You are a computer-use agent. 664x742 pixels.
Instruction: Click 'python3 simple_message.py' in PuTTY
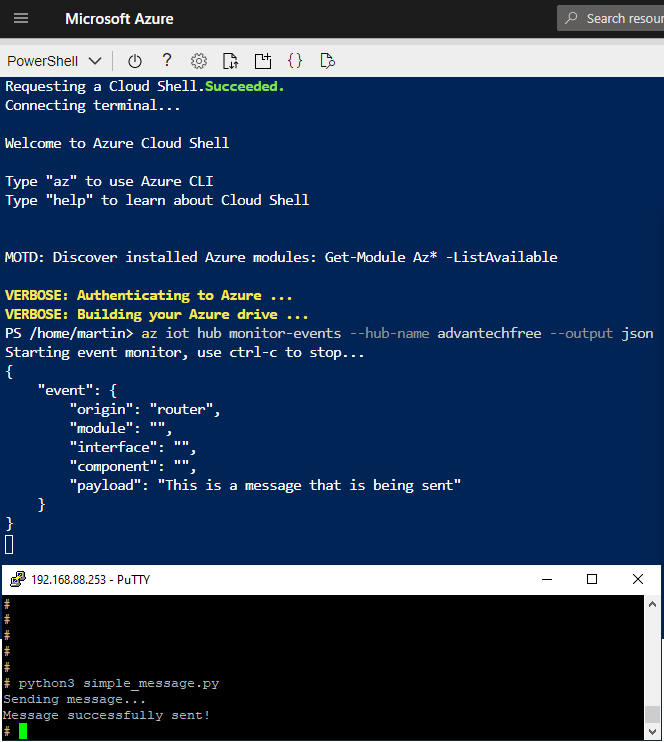(118, 683)
